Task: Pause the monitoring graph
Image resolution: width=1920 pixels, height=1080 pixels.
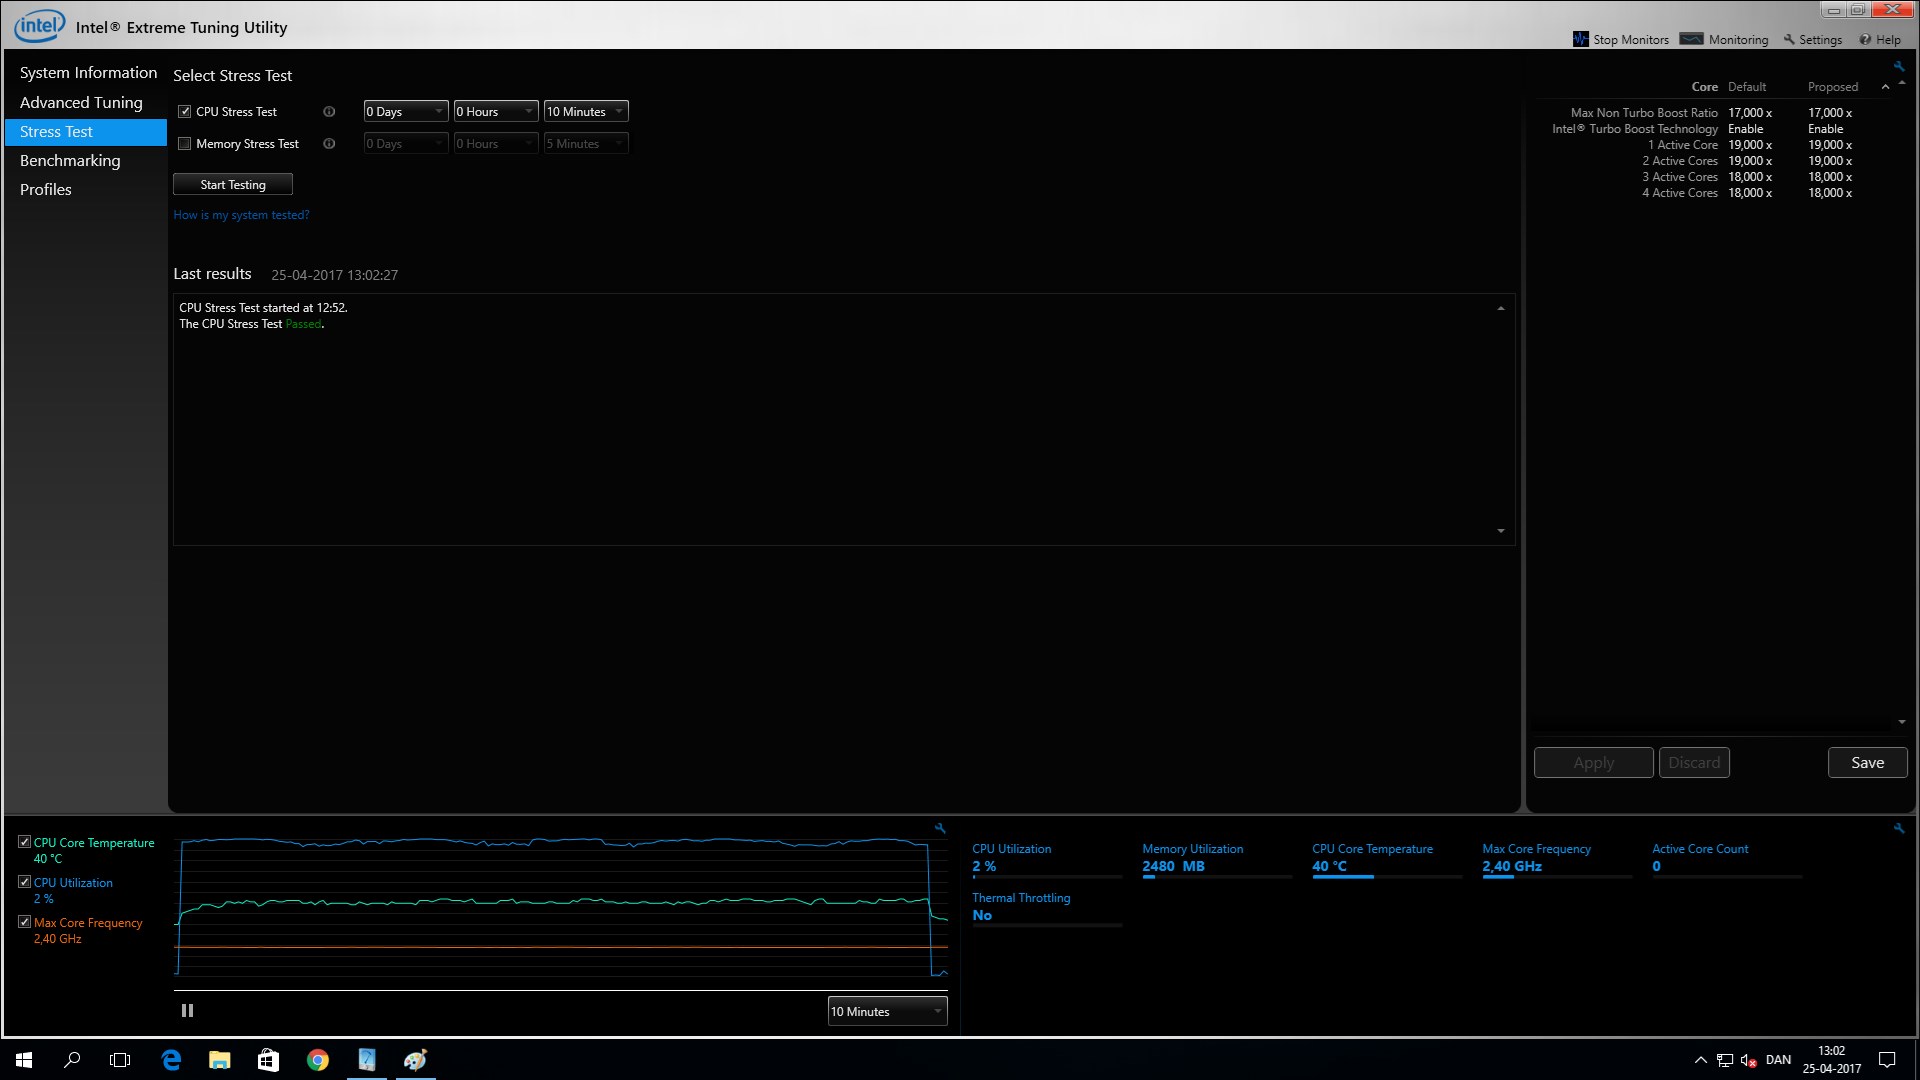Action: coord(187,1011)
